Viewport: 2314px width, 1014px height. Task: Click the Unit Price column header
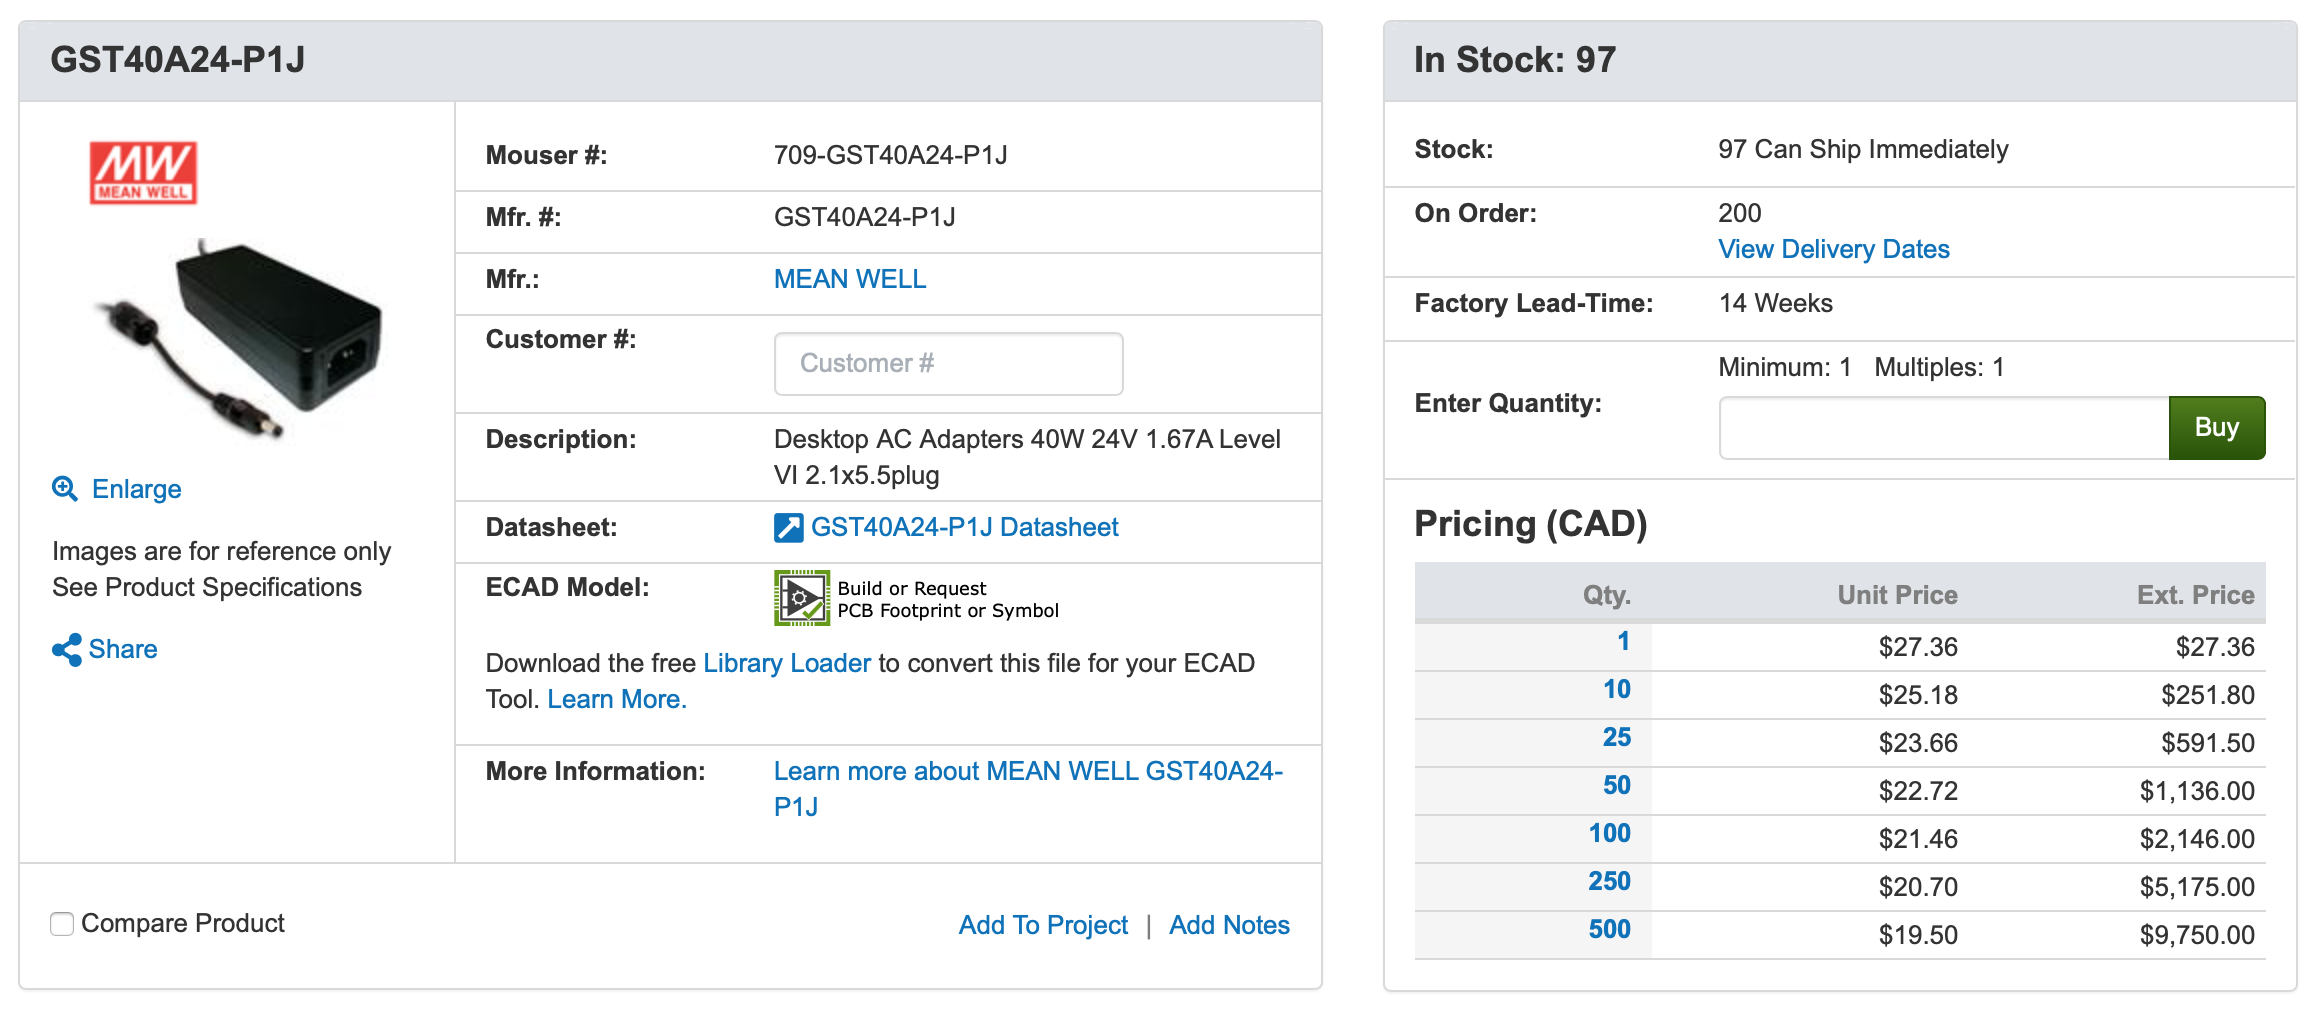pos(1897,595)
